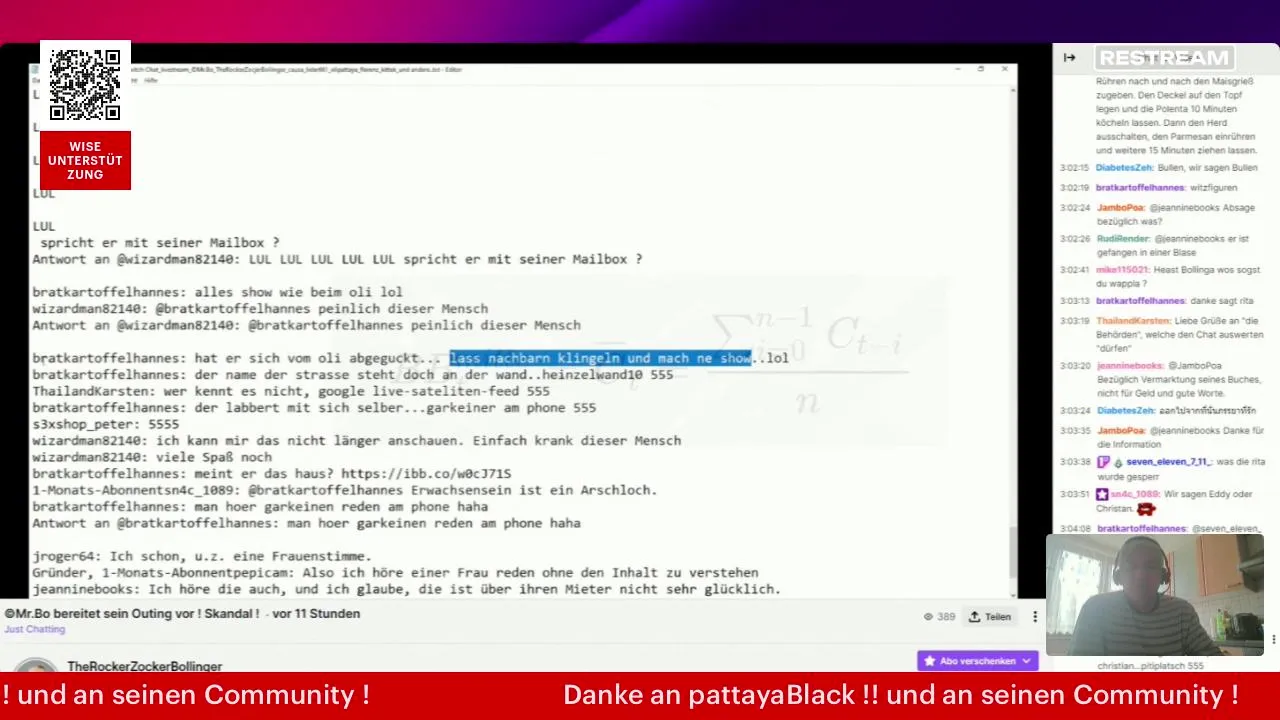Click editor line 'spricht er mit seiner Mailbox ?'
Image resolution: width=1280 pixels, height=720 pixels.
[x=159, y=243]
